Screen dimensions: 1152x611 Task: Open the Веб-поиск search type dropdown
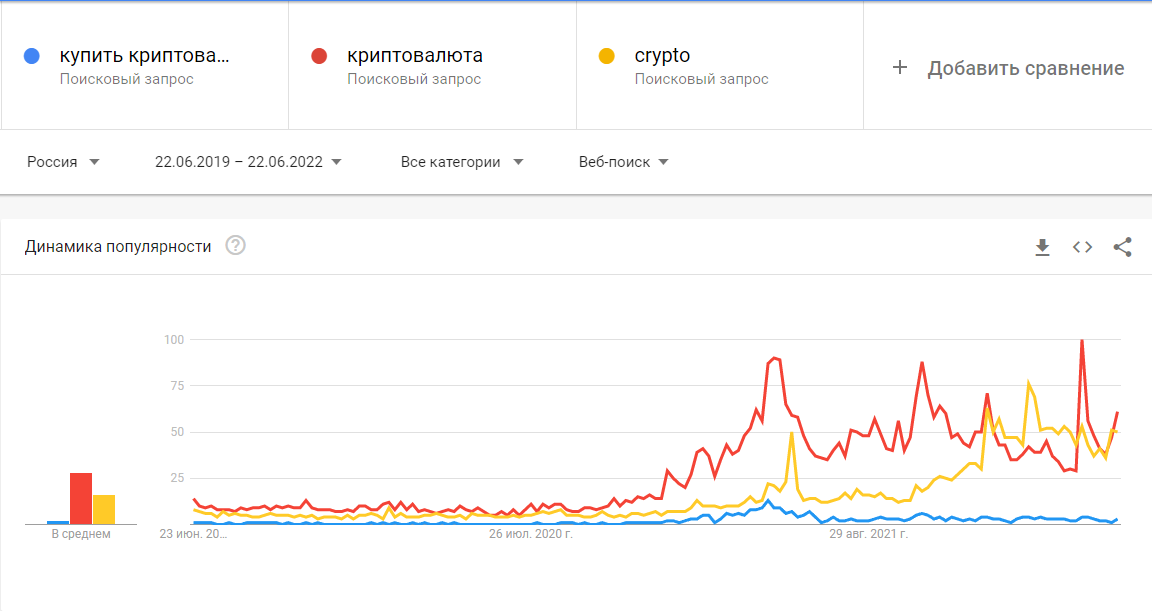pos(623,162)
